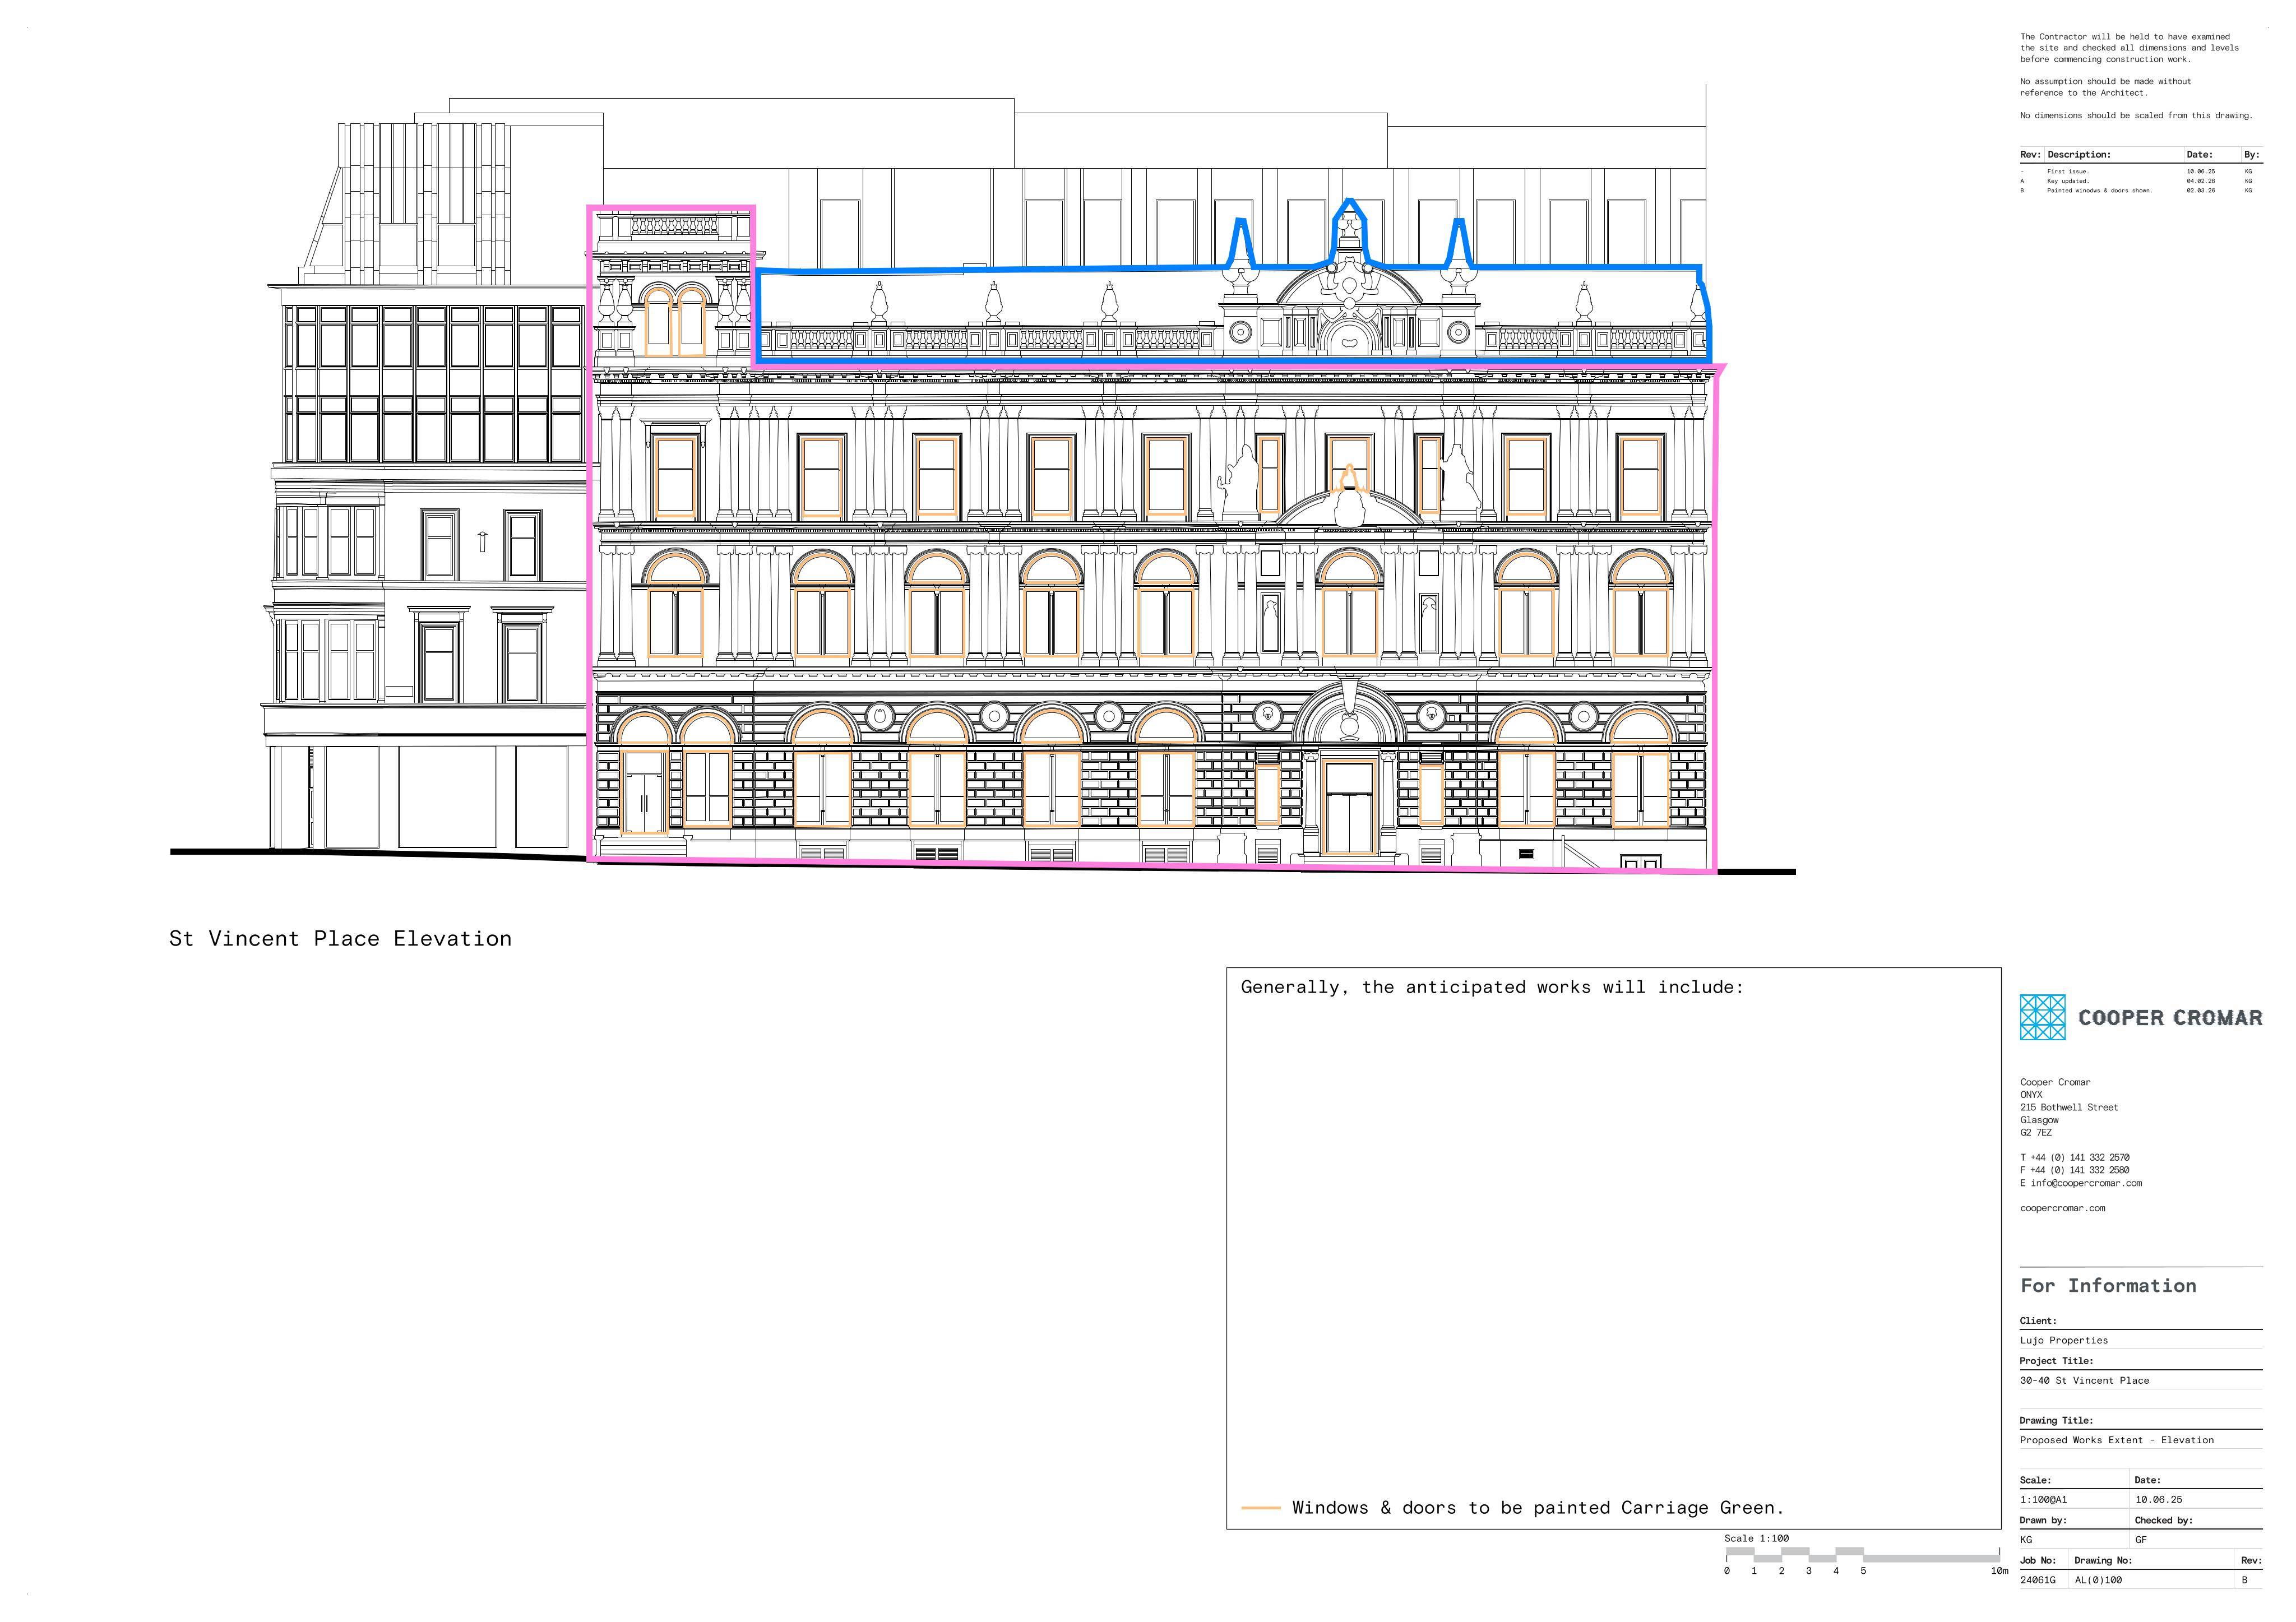Click the 'F +44 (0) 141 332 2580' fax line
Screen dimensions: 2296x1622
click(2074, 1171)
